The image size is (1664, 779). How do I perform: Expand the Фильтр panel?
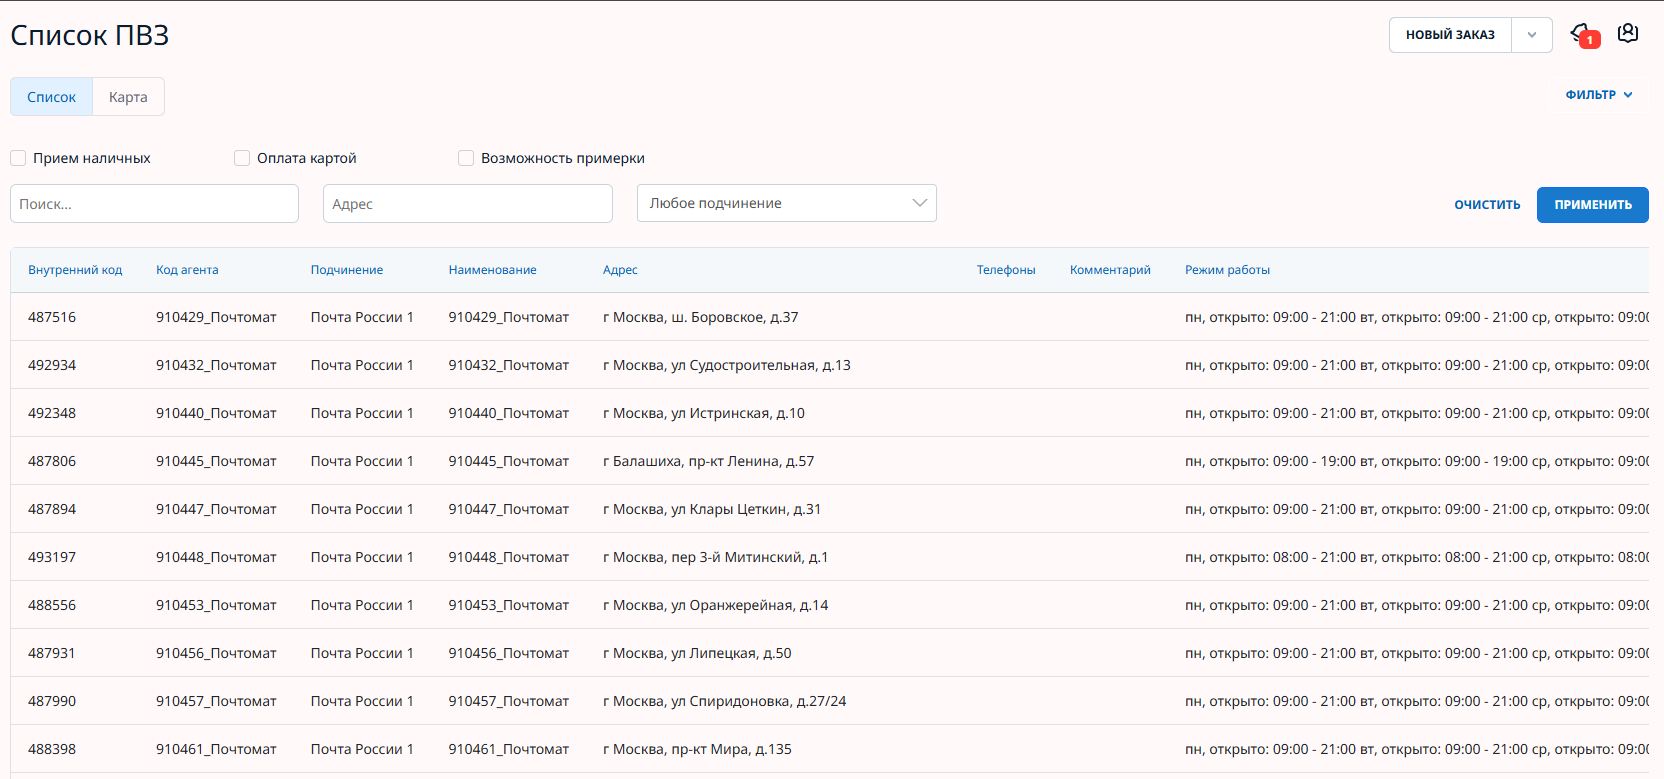[x=1598, y=95]
